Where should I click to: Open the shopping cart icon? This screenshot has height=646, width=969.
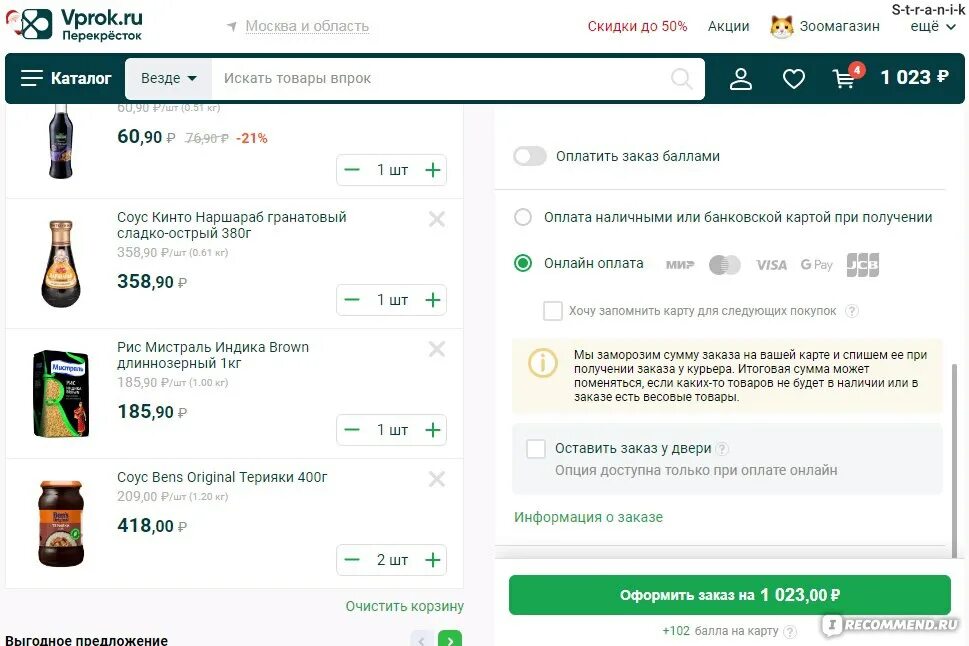847,78
